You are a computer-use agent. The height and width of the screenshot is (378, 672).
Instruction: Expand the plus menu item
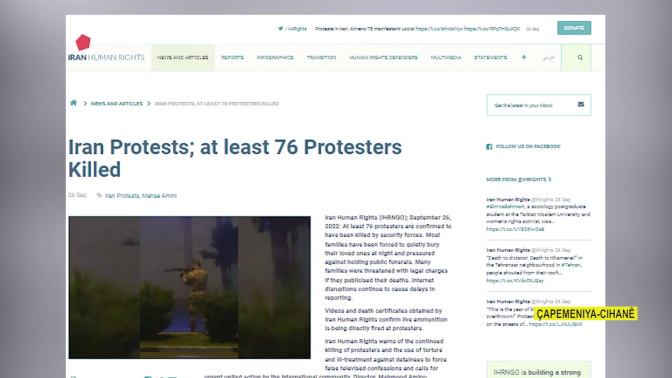(x=524, y=57)
